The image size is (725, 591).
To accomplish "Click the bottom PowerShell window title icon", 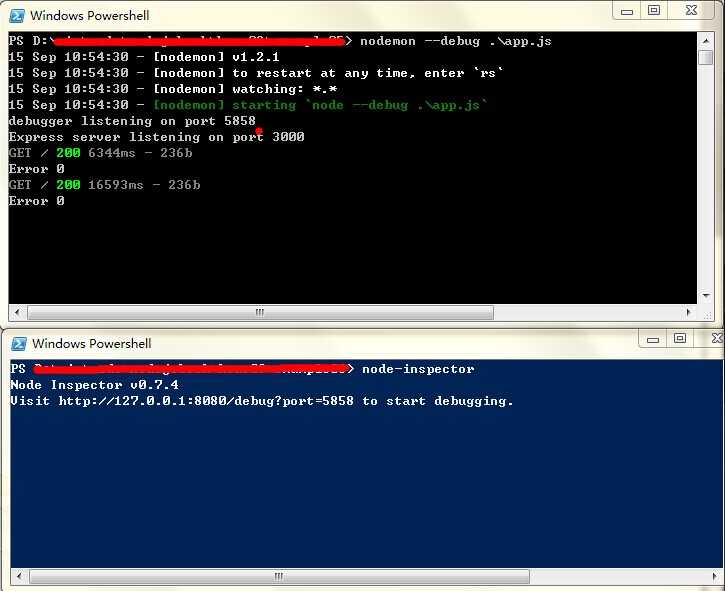I will (18, 344).
